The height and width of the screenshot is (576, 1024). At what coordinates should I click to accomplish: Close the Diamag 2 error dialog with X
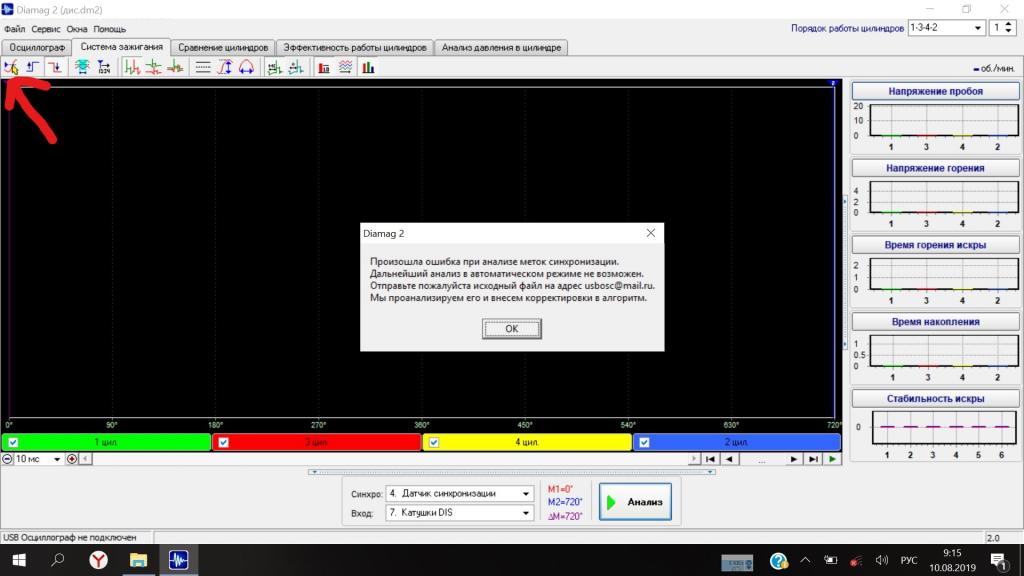click(650, 233)
